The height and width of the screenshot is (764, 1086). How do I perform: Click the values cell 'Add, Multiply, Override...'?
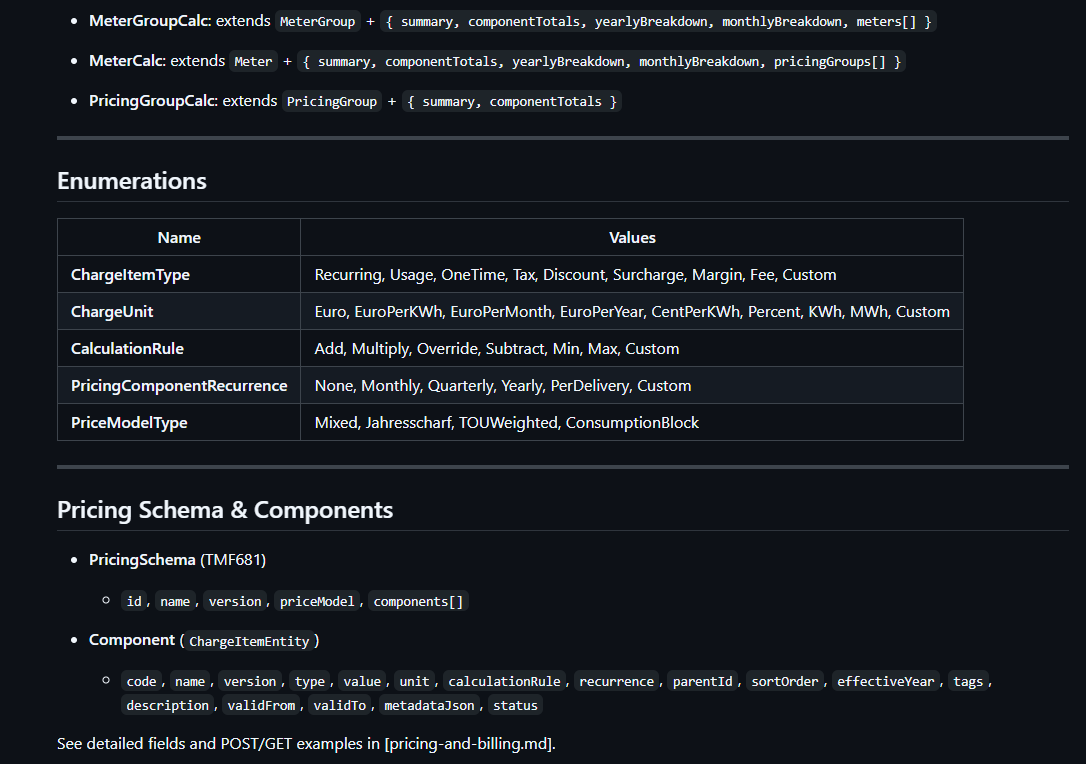tap(632, 348)
